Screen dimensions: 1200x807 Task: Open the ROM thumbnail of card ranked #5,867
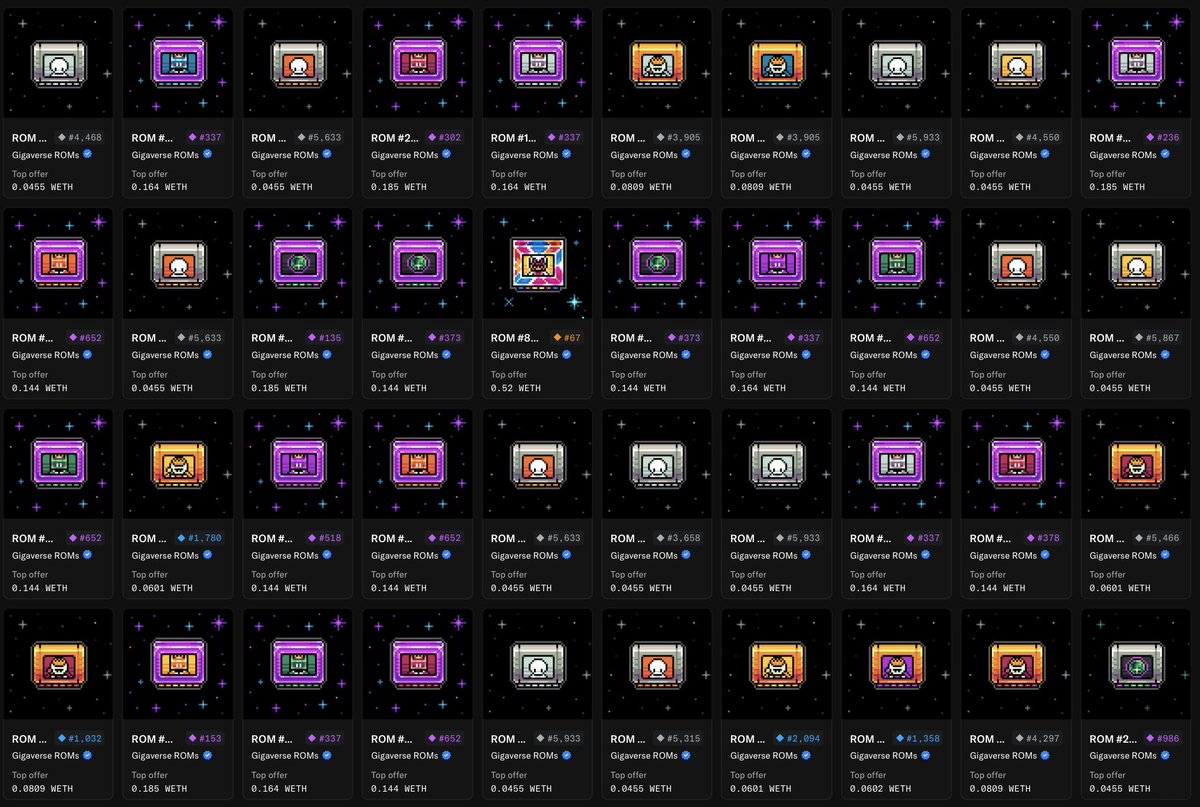pyautogui.click(x=1135, y=264)
